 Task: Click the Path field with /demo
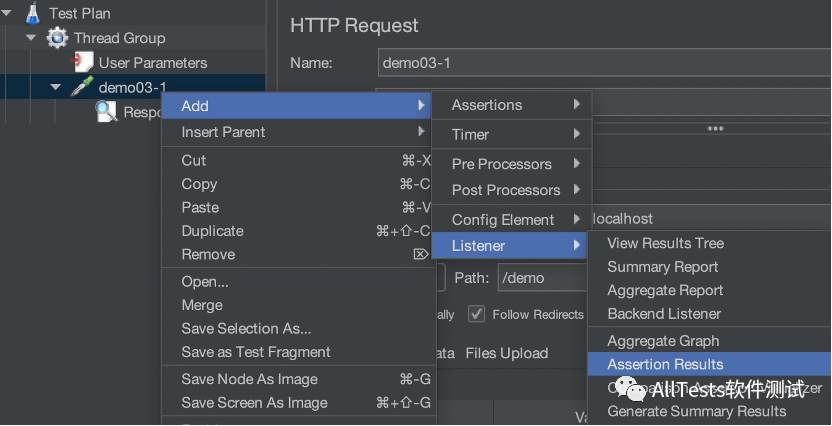click(x=540, y=277)
